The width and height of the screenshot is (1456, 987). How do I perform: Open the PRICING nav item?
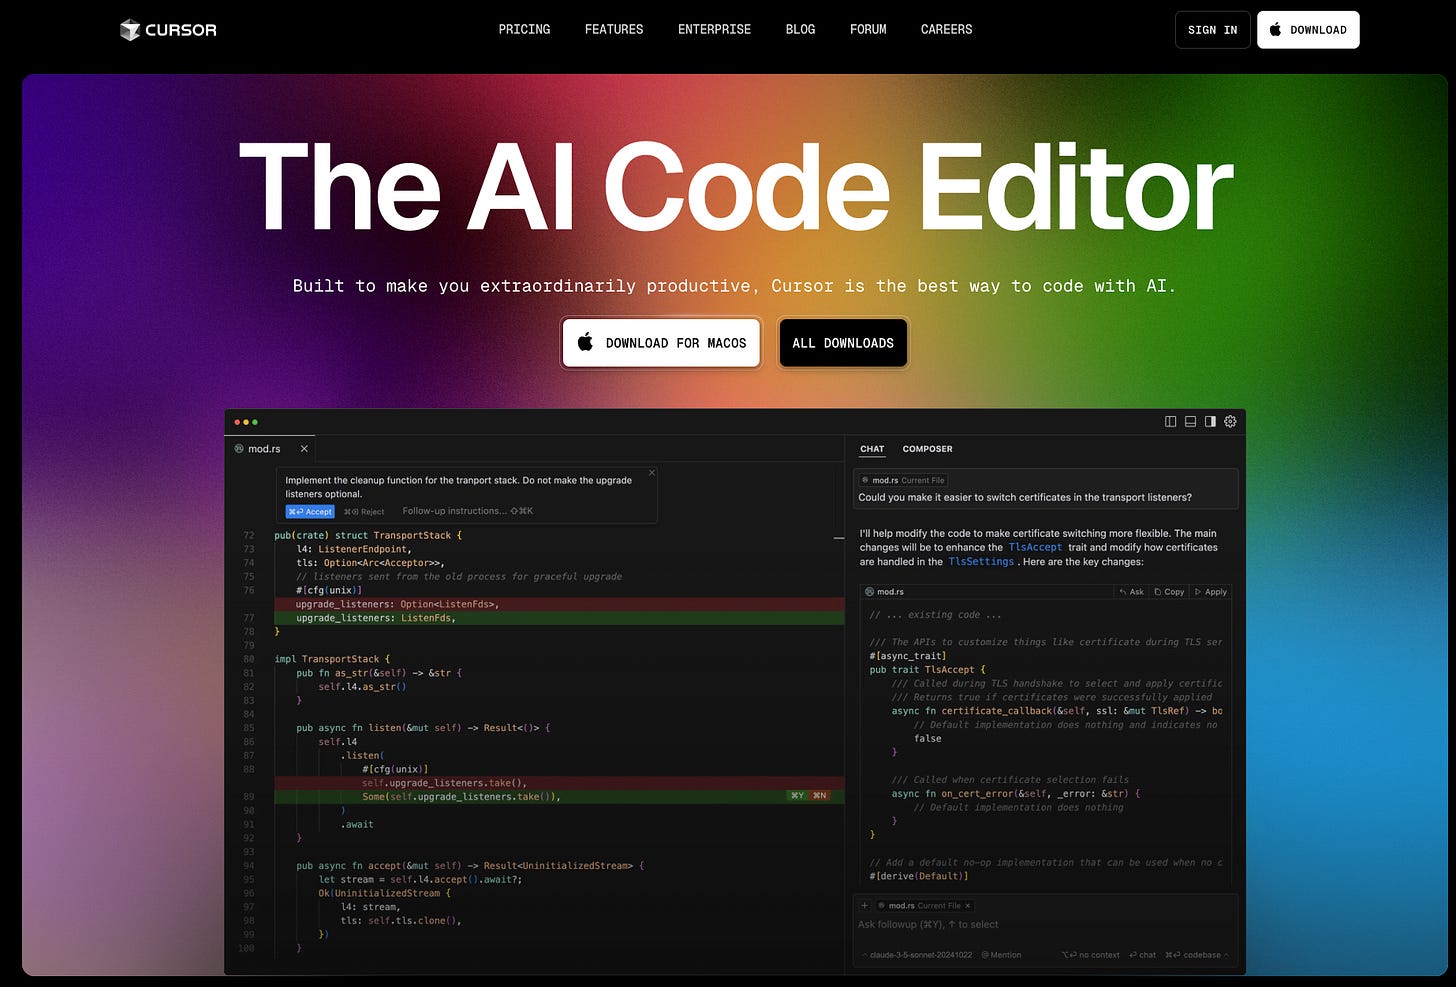[524, 30]
